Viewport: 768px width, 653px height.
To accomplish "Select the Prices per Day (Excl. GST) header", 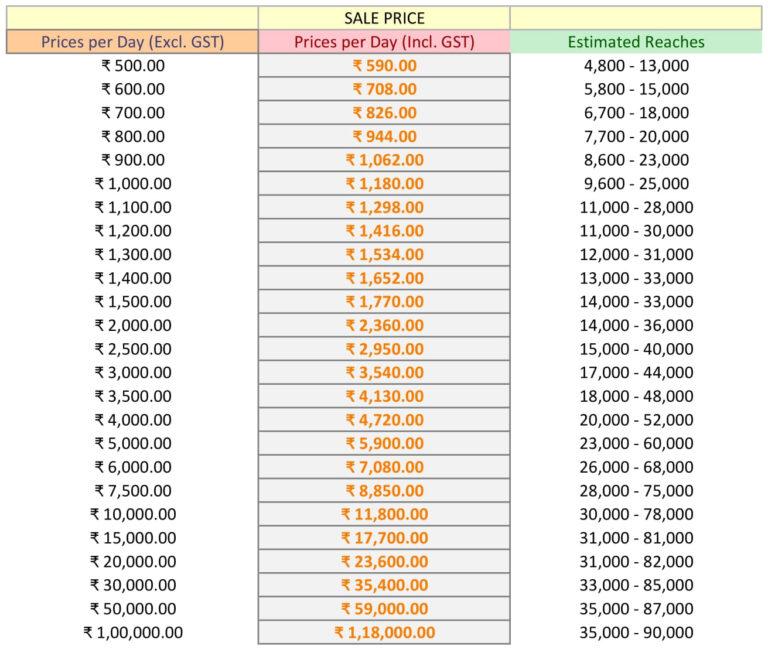I will [132, 42].
